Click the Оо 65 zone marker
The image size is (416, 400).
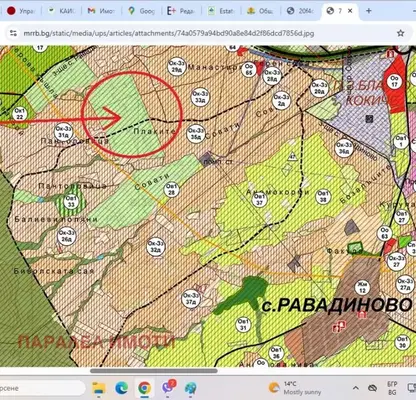[x=249, y=69]
